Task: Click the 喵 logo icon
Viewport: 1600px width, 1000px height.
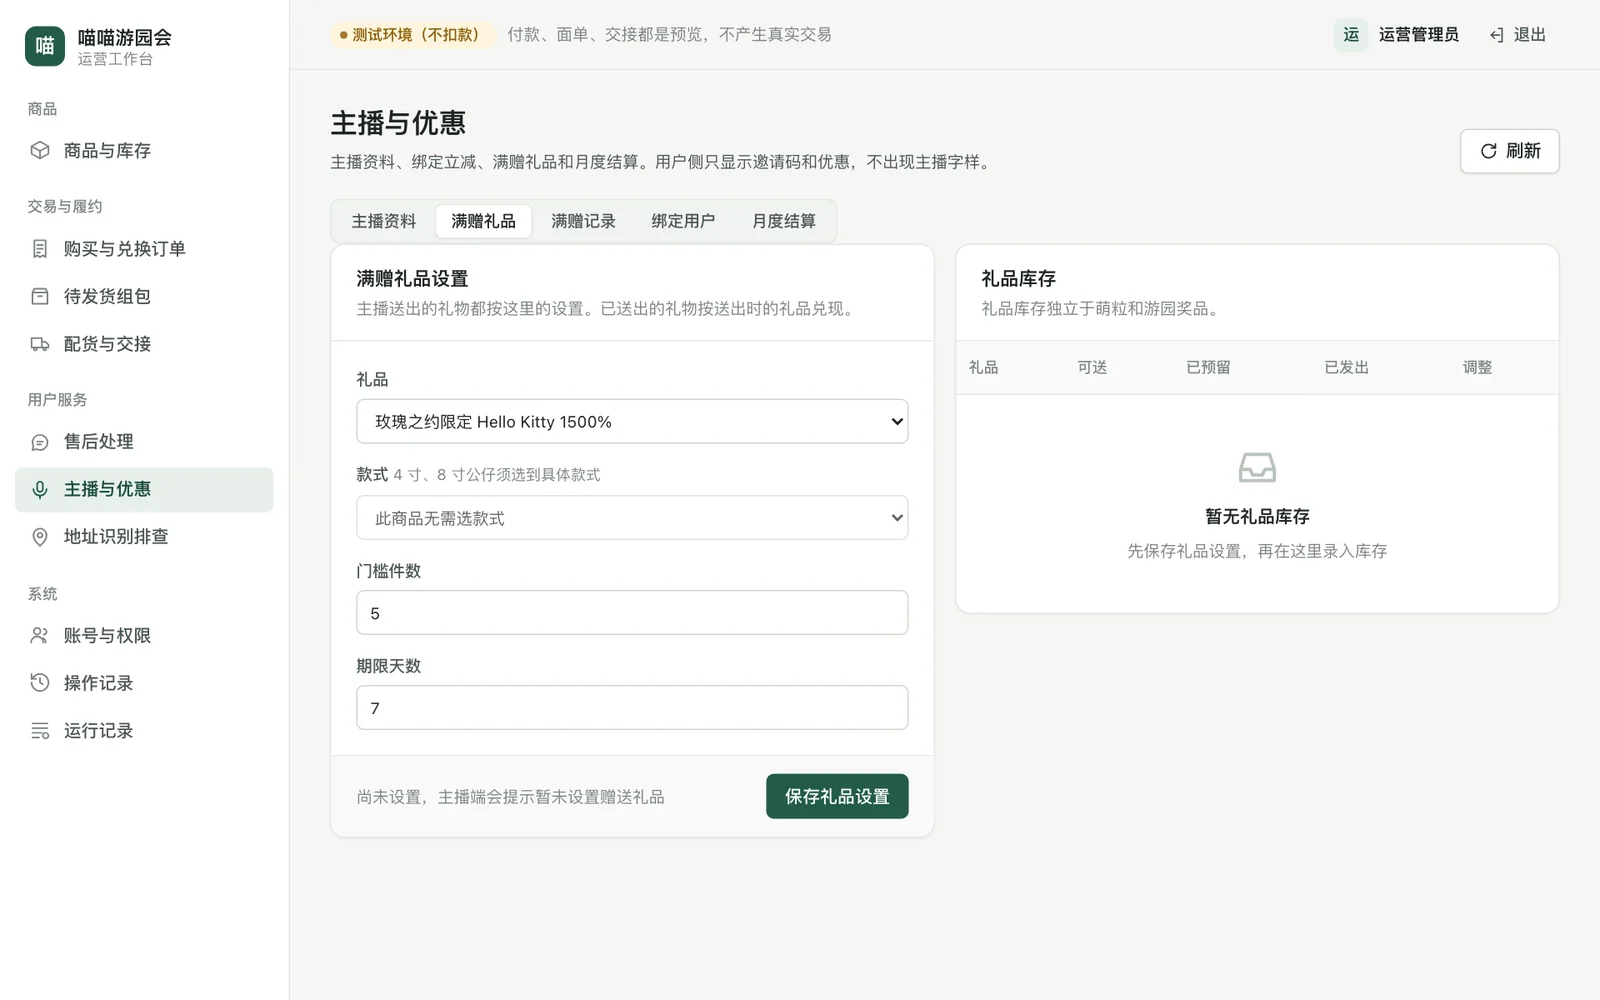Action: (45, 46)
